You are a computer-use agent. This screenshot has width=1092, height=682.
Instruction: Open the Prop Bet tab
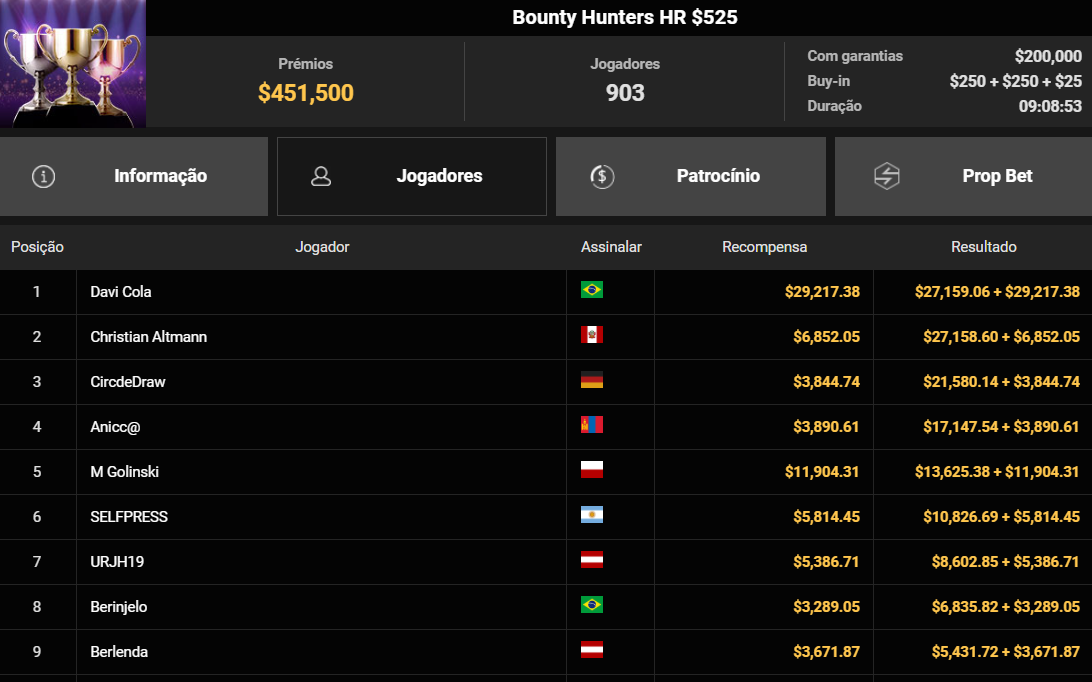click(x=997, y=176)
